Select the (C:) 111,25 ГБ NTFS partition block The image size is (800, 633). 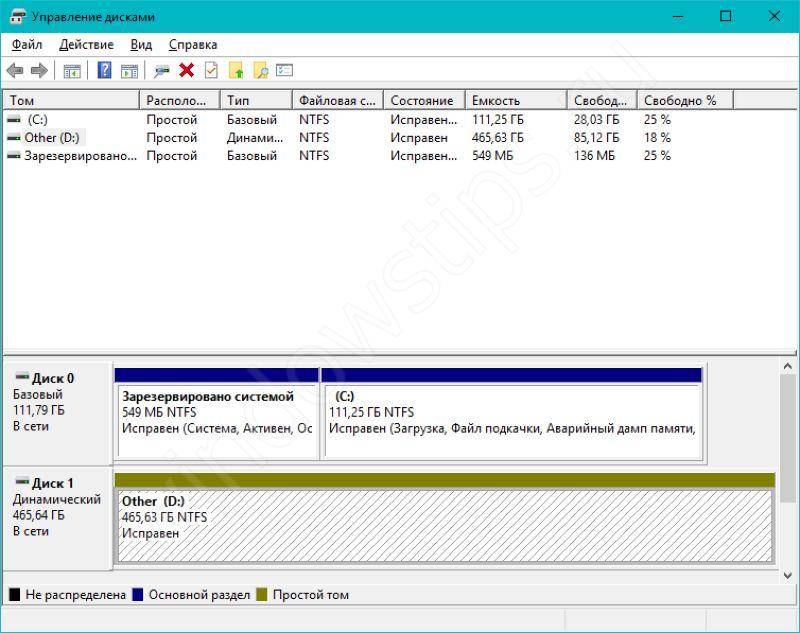512,414
